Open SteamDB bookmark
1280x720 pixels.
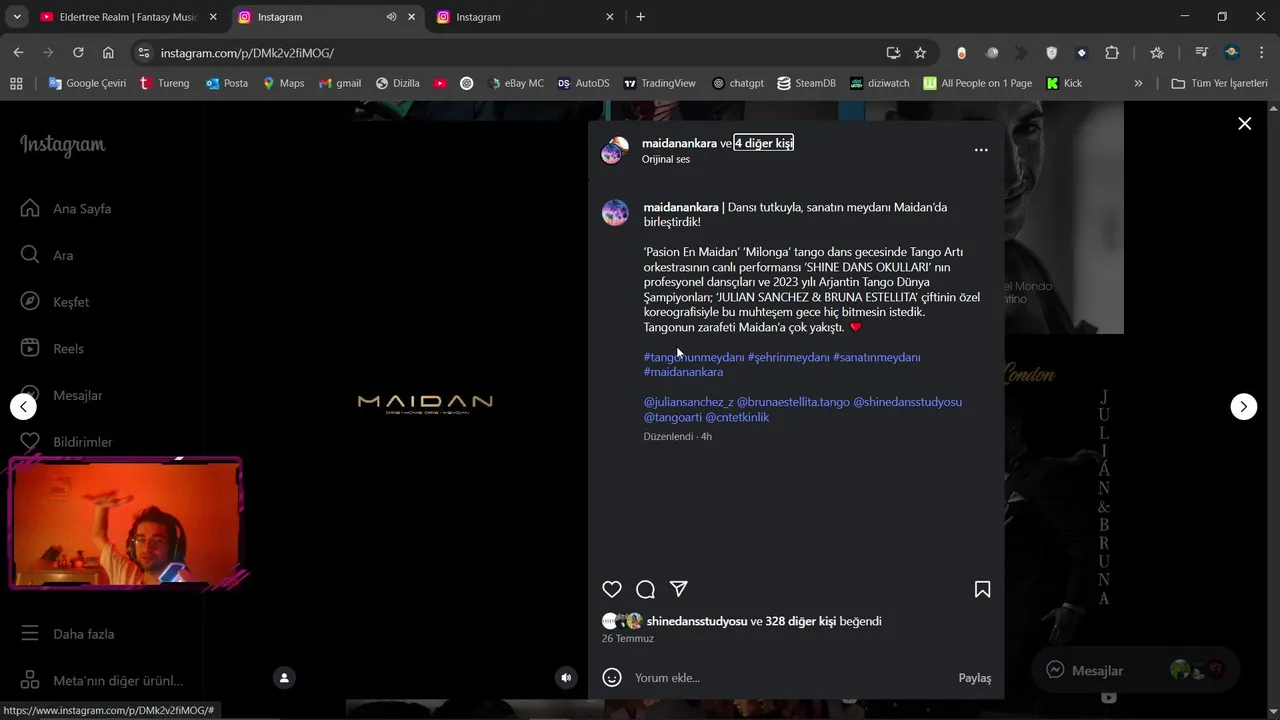[x=806, y=83]
